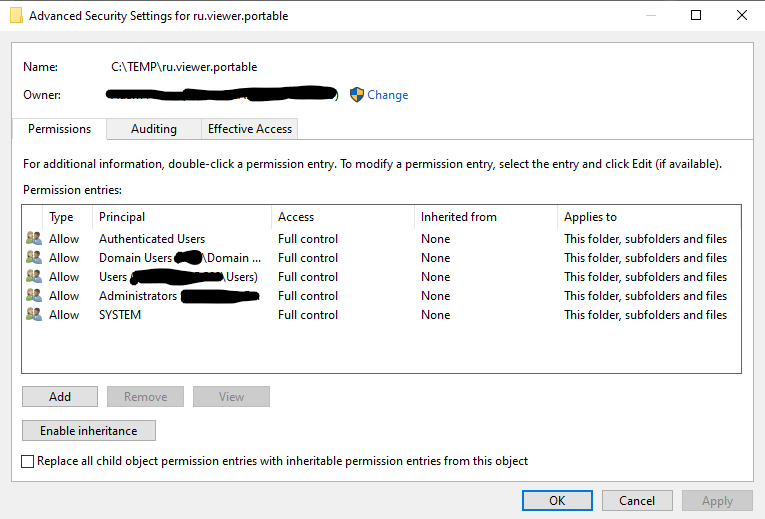Viewport: 765px width, 519px height.
Task: Click the user group icon for SYSTEM
Action: [x=34, y=315]
